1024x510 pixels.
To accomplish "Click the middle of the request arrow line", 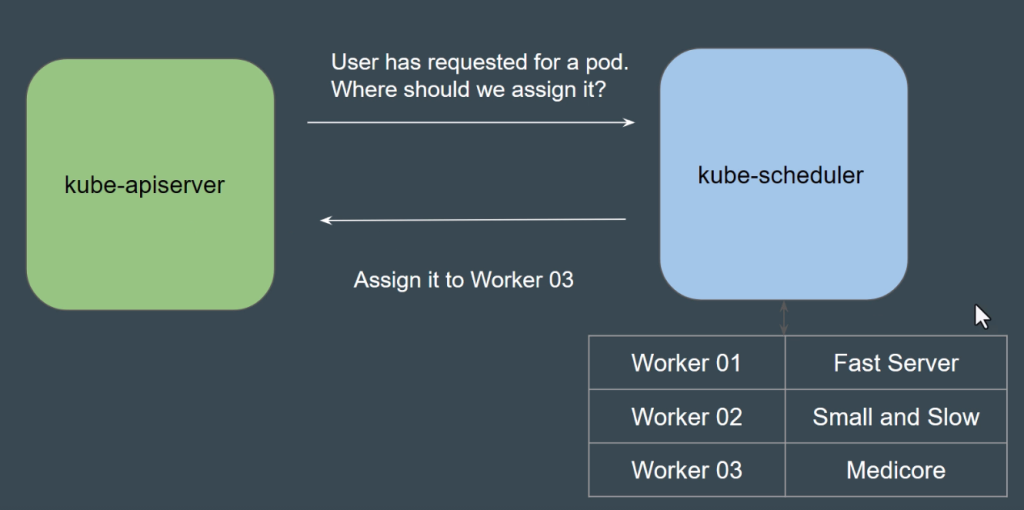I will 470,122.
